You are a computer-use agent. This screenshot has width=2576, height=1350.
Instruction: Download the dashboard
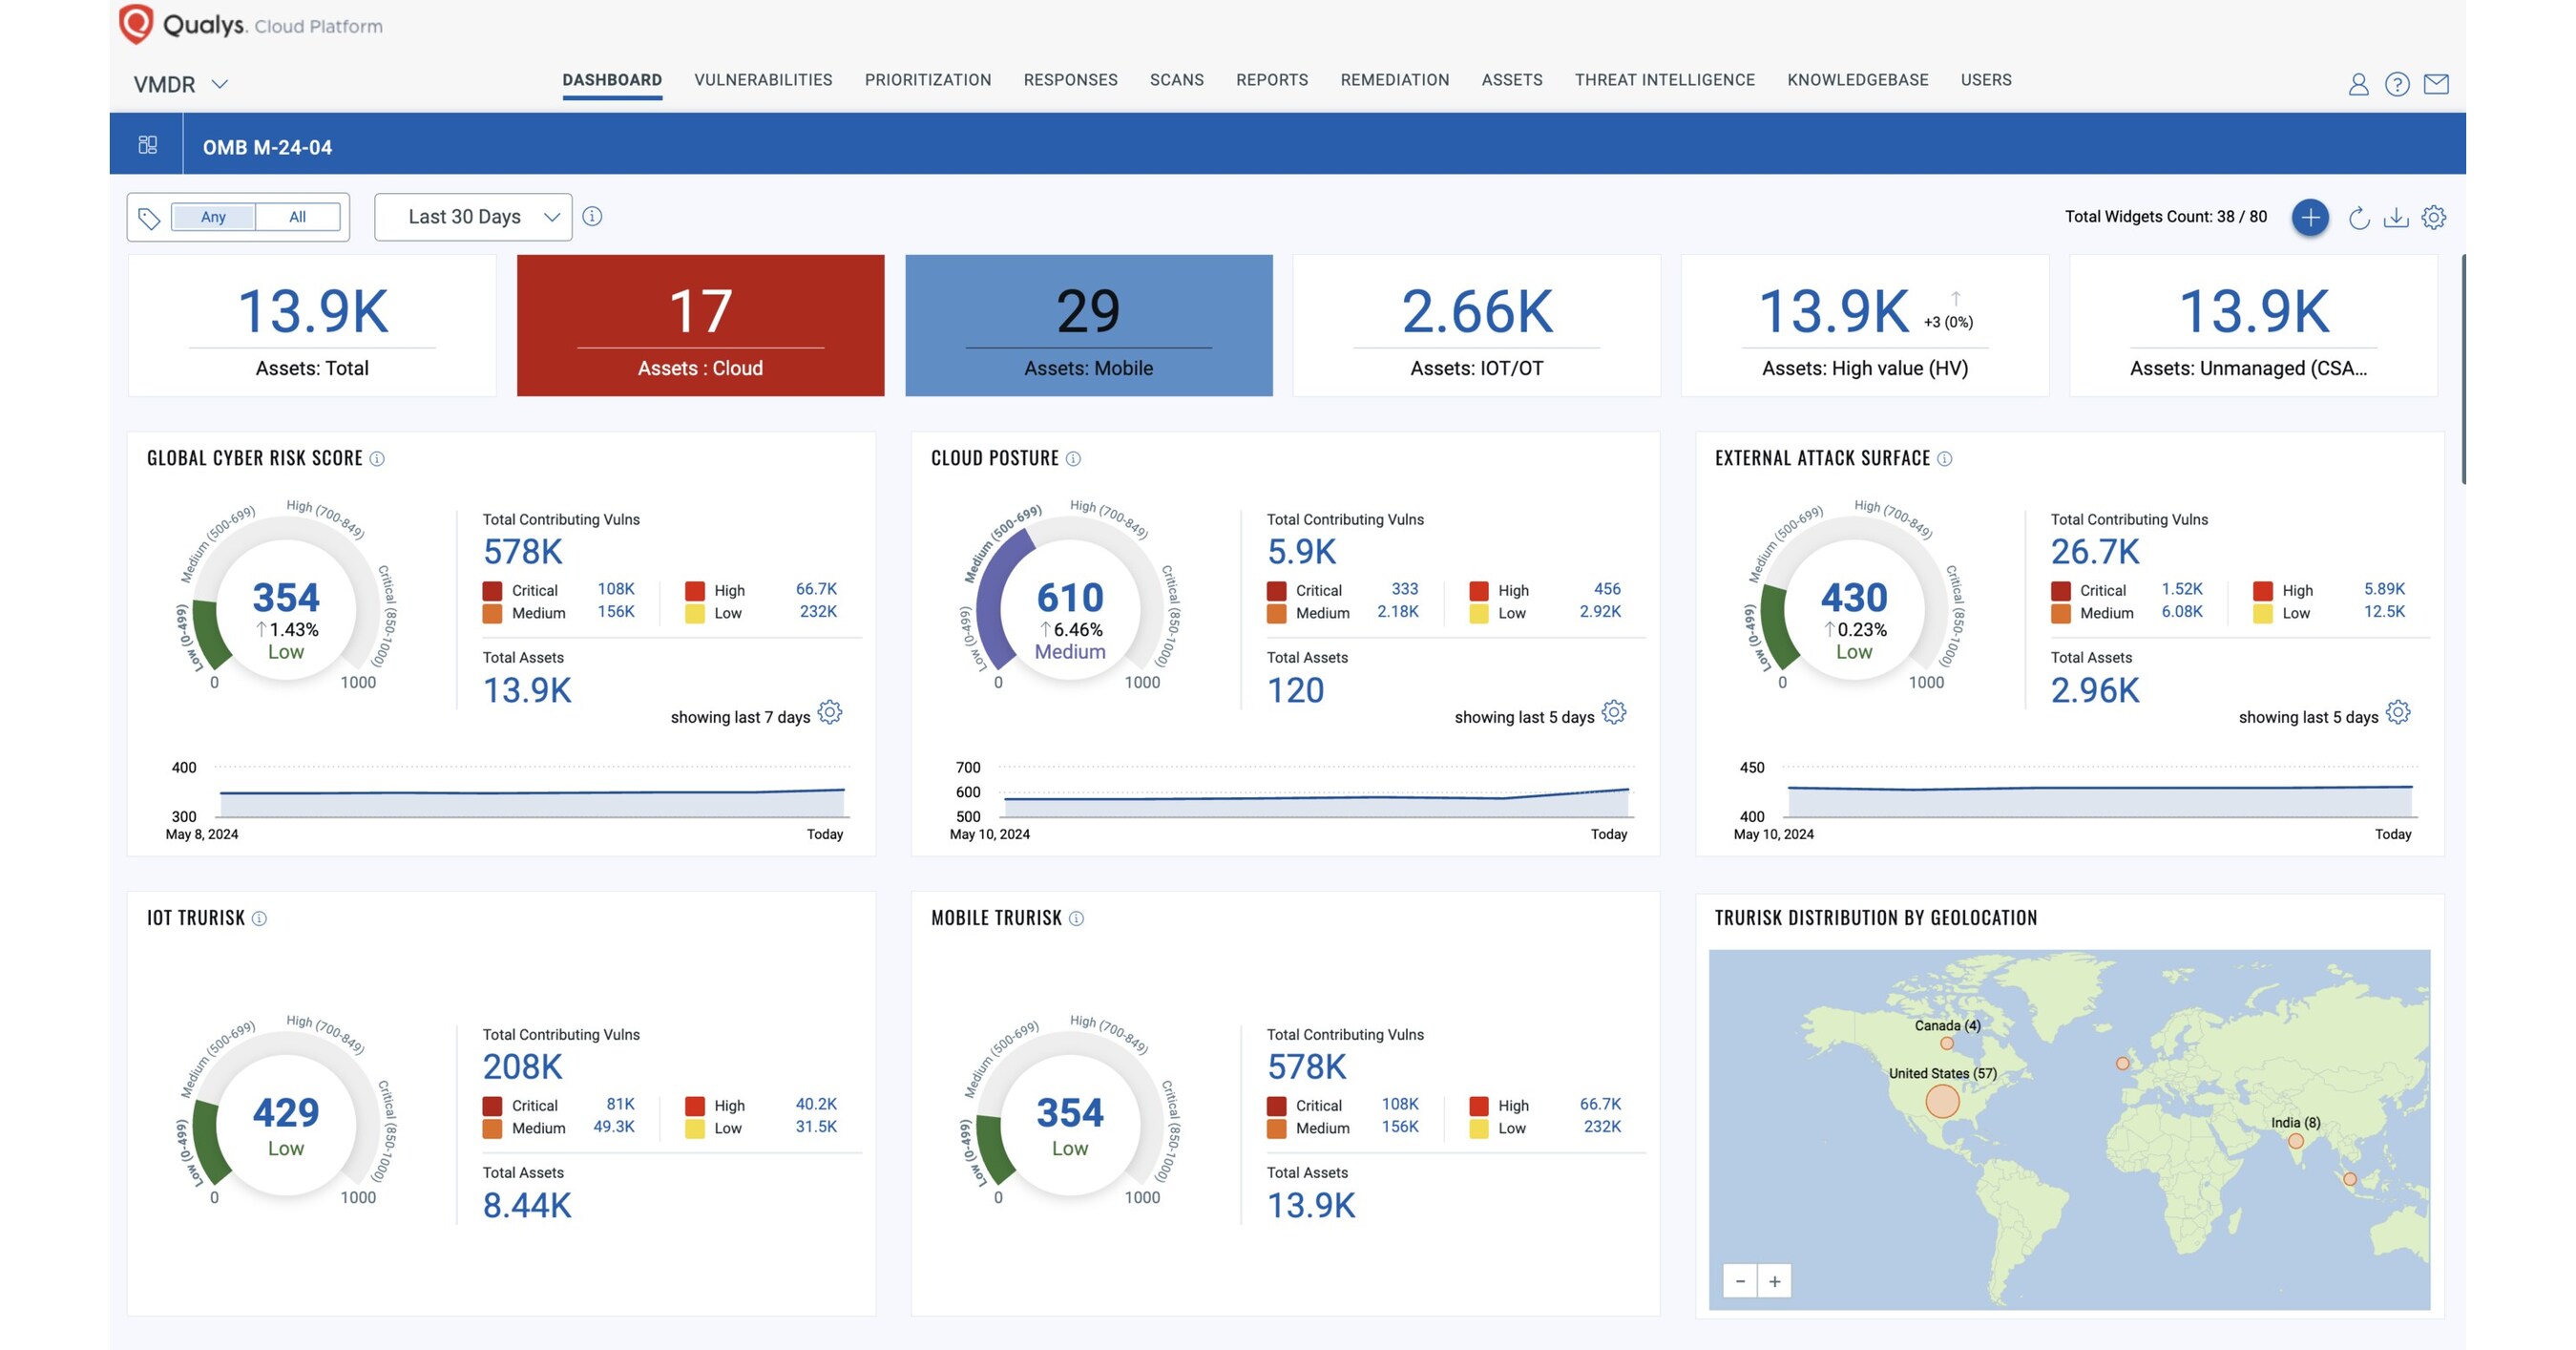click(x=2396, y=217)
